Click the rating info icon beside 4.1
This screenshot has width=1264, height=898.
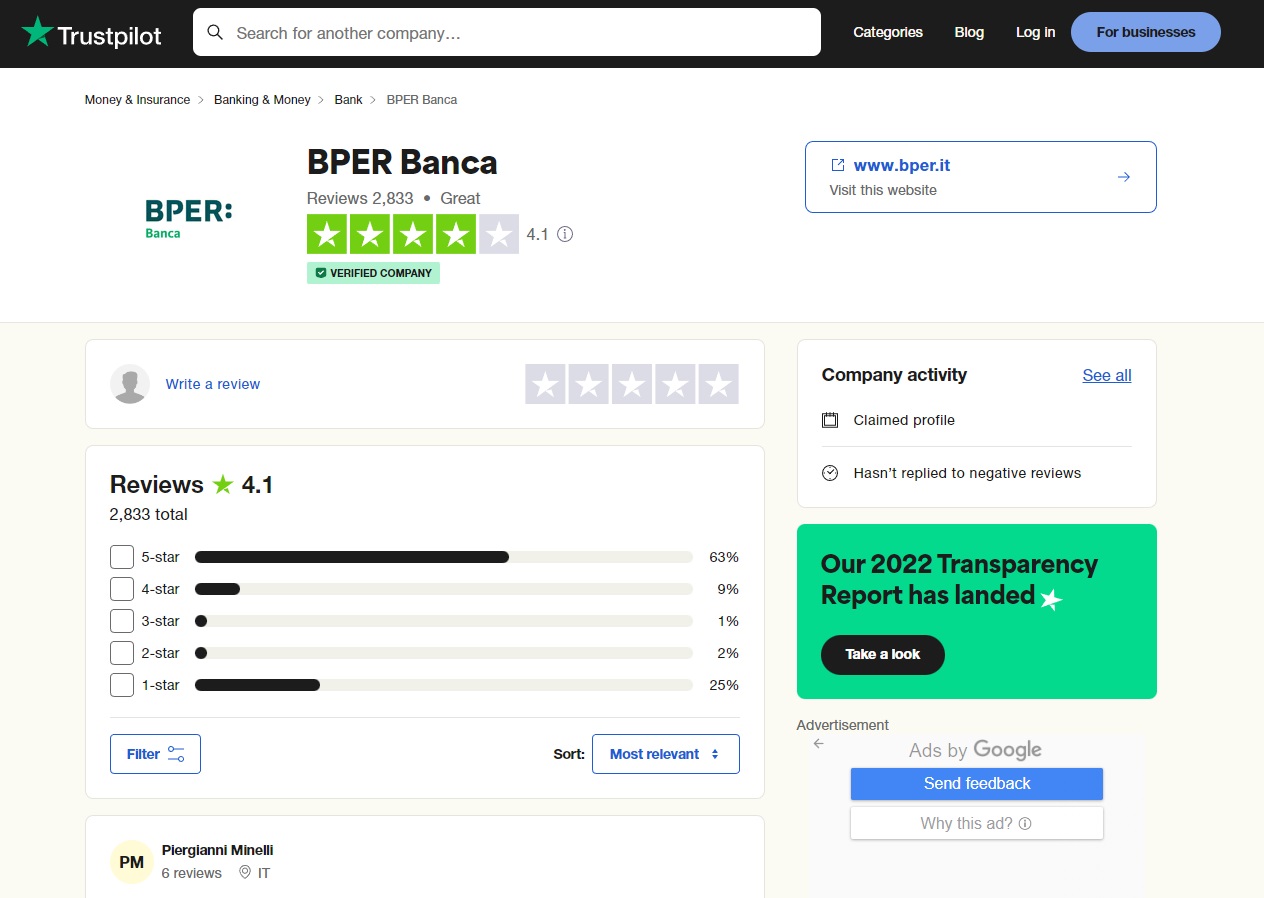565,234
